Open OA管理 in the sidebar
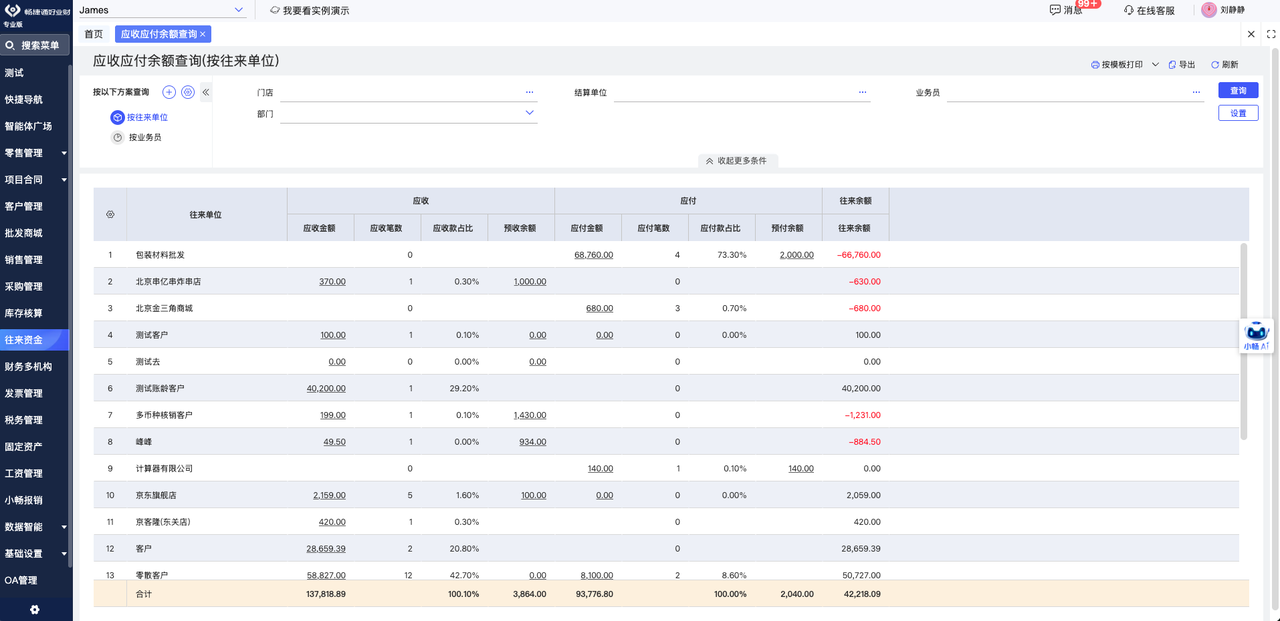1280x621 pixels. pyautogui.click(x=21, y=580)
